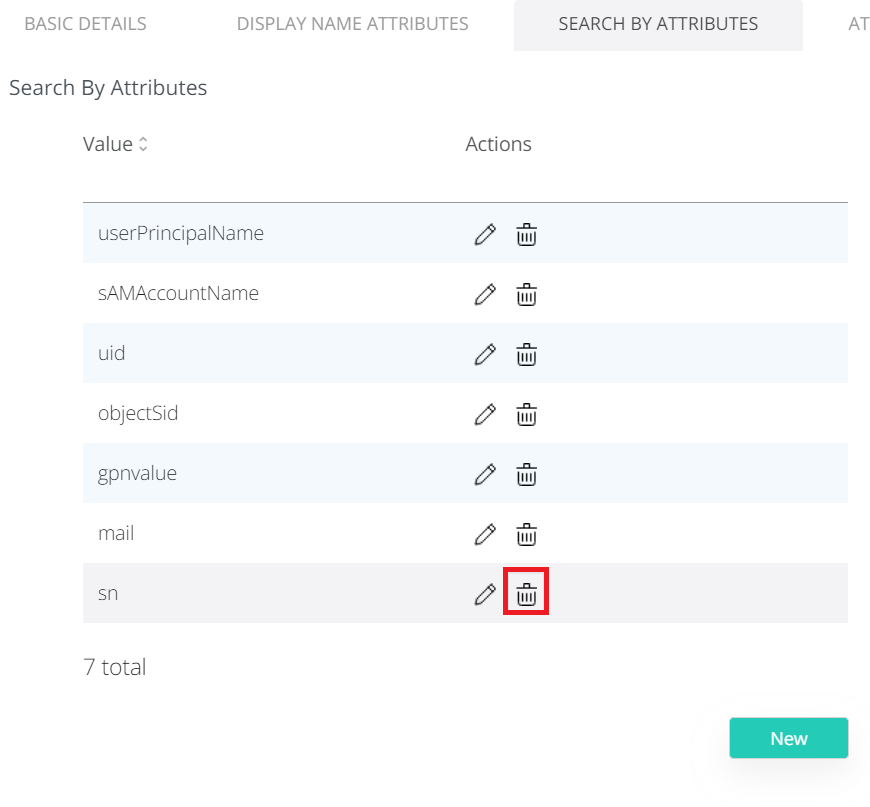Open the Display Name Attributes tab
This screenshot has height=807, width=870.
pos(352,24)
